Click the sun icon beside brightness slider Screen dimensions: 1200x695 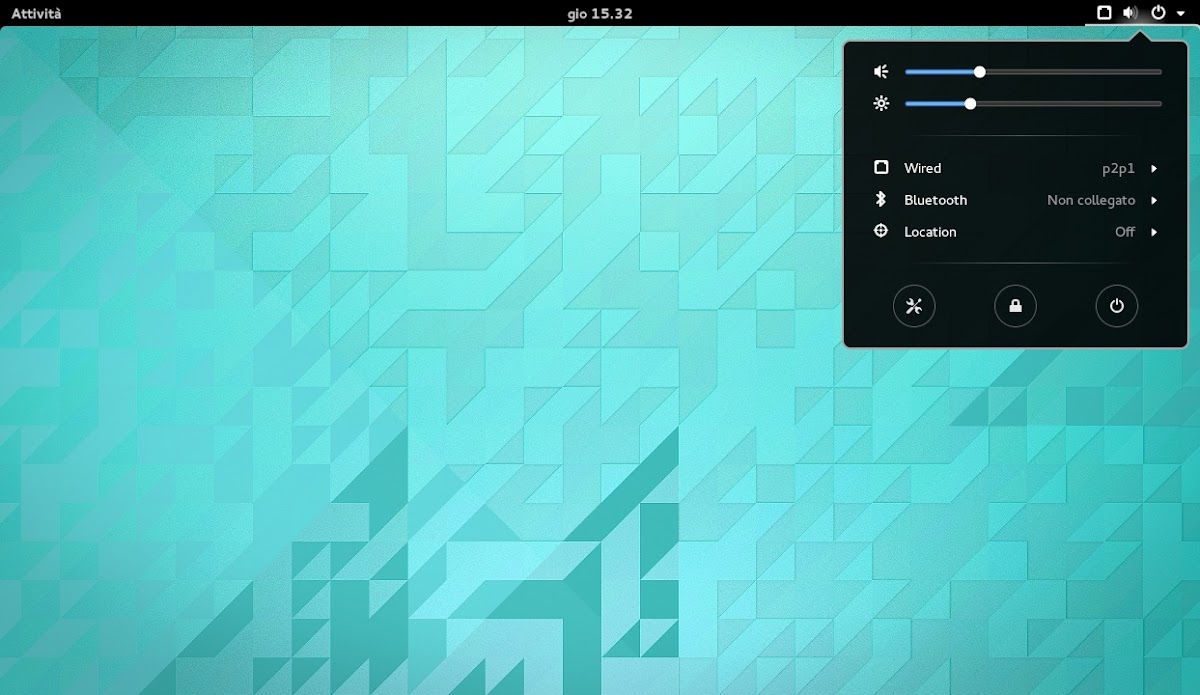[x=881, y=104]
